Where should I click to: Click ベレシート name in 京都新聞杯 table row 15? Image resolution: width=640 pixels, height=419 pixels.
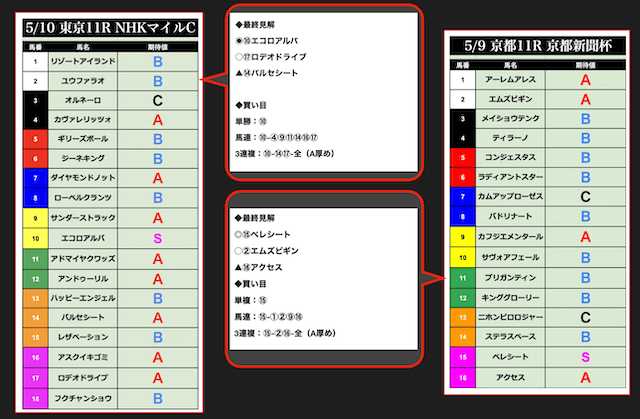coord(510,357)
